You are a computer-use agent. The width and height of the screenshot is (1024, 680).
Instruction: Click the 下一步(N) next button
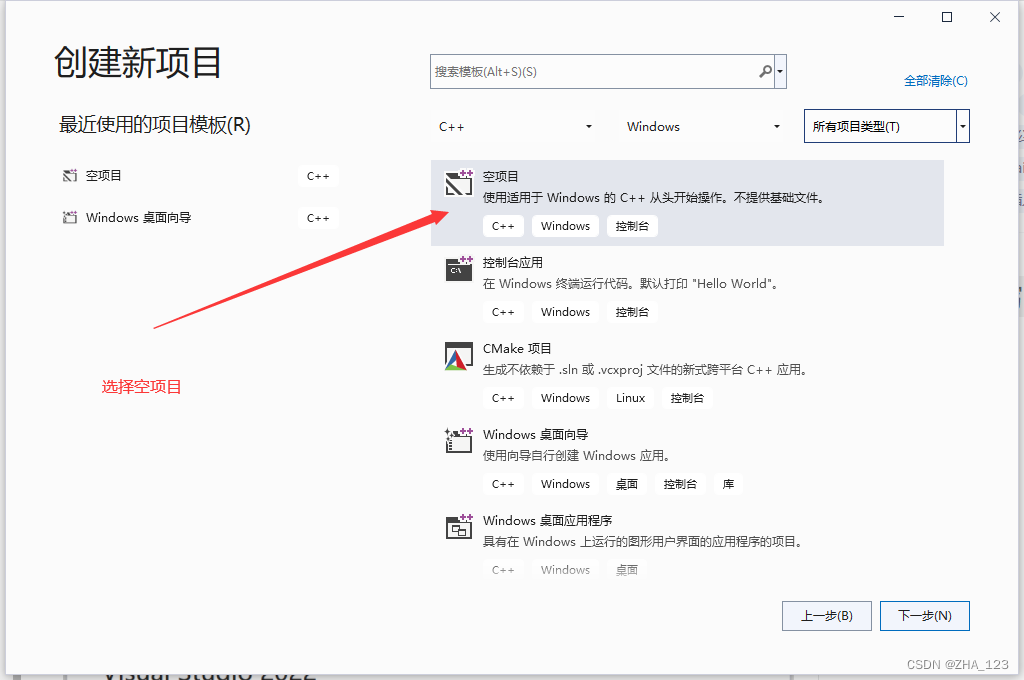(925, 616)
